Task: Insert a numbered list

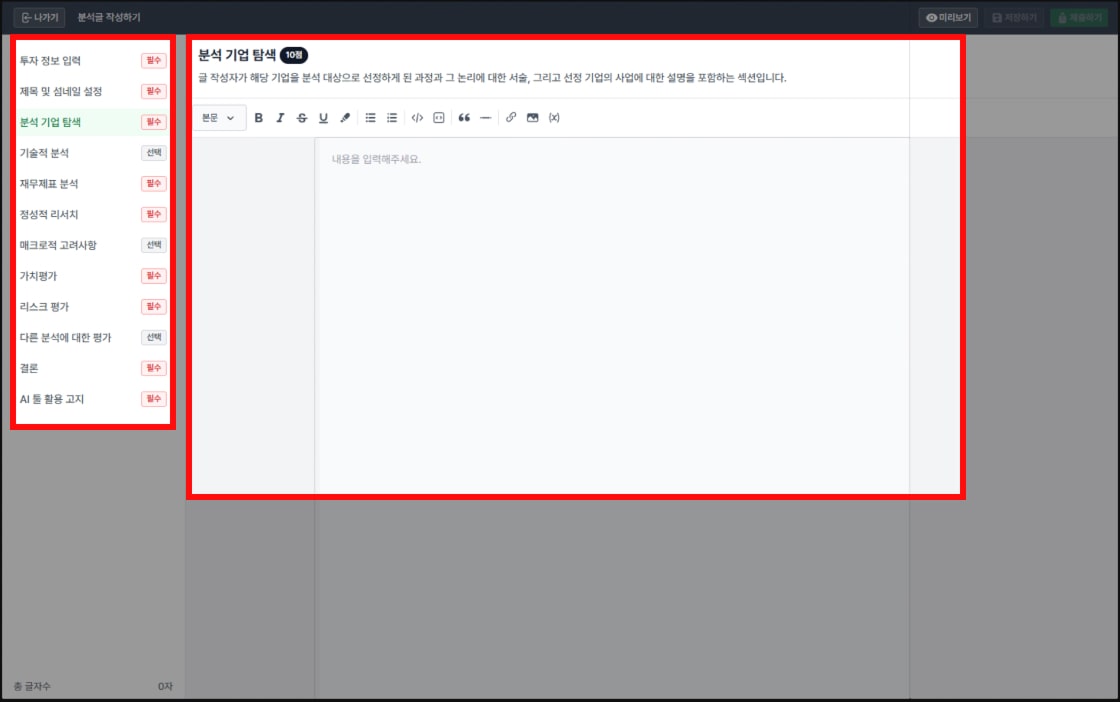Action: [x=392, y=118]
